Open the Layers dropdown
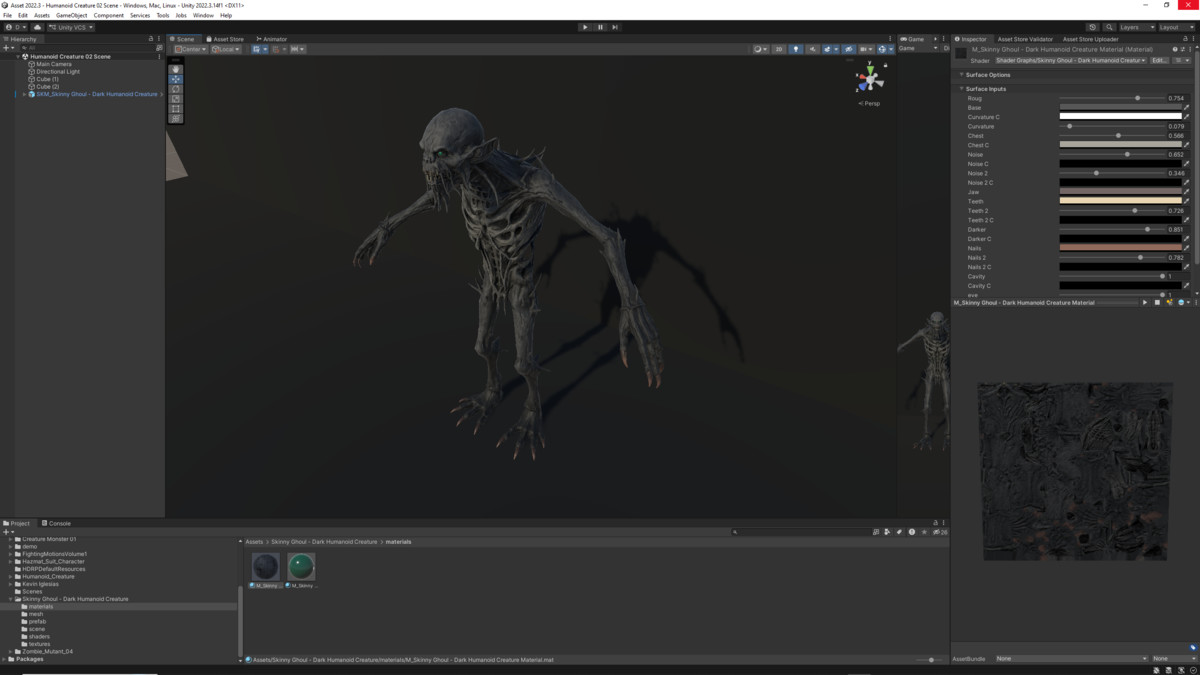 coord(1136,27)
